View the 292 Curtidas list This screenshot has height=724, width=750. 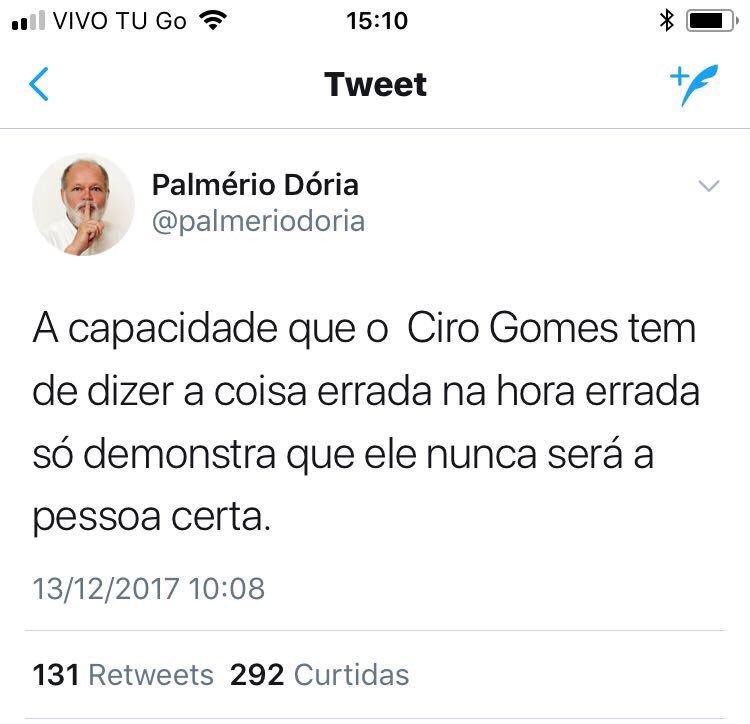coord(320,675)
